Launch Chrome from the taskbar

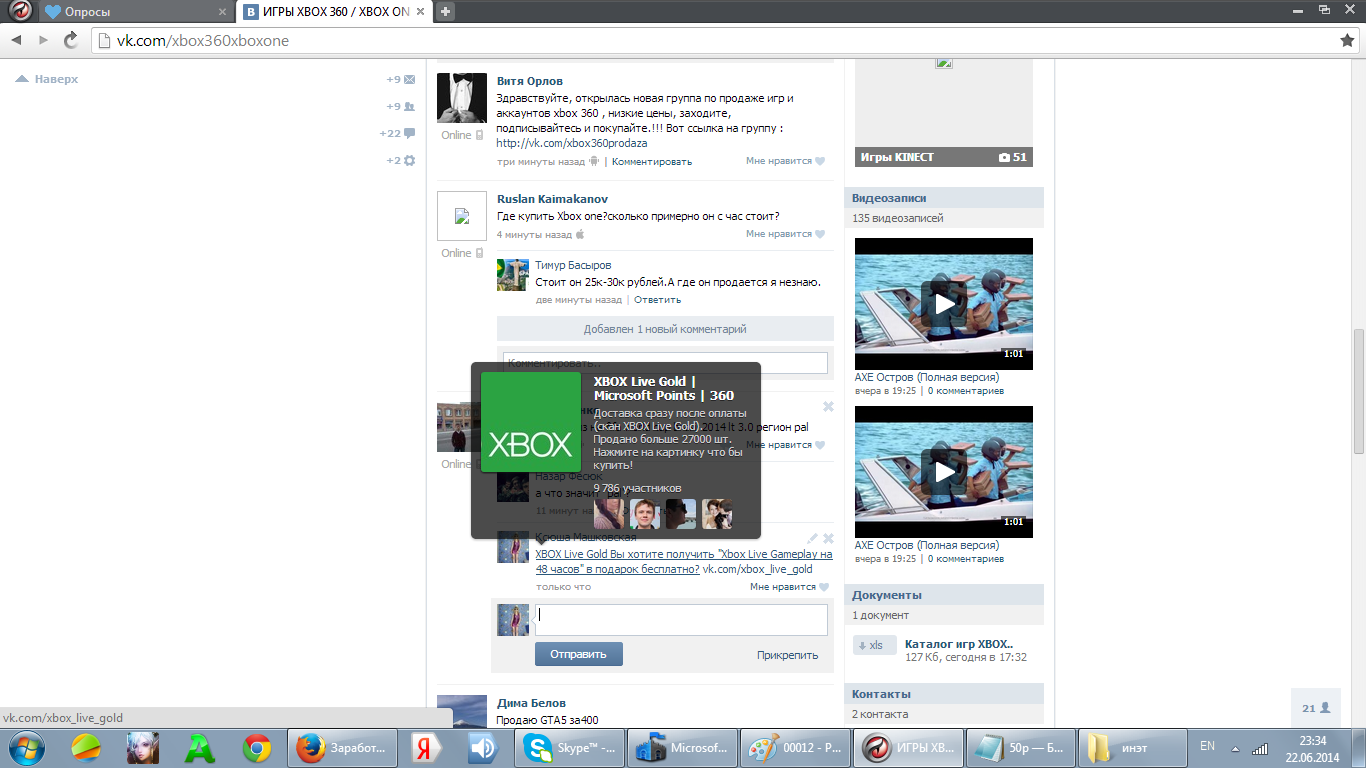pyautogui.click(x=257, y=748)
